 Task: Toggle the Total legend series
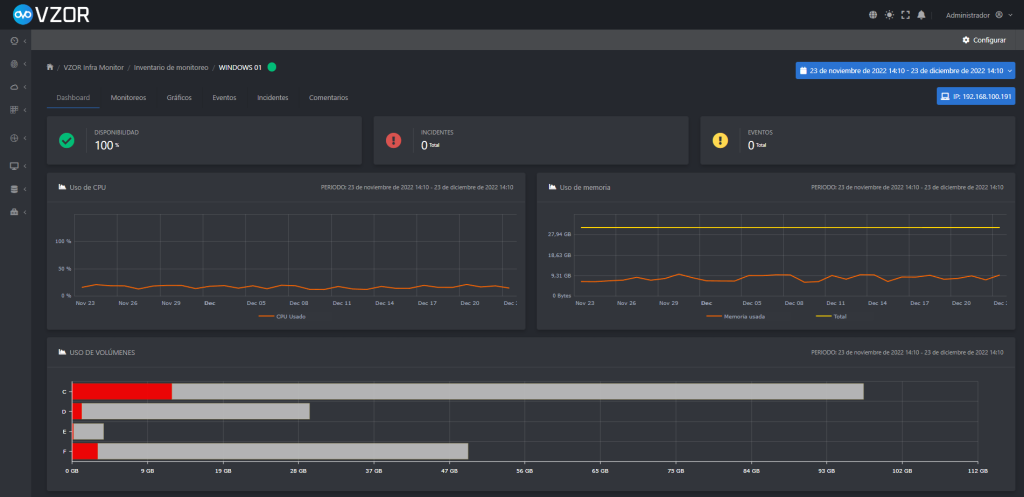pyautogui.click(x=831, y=316)
